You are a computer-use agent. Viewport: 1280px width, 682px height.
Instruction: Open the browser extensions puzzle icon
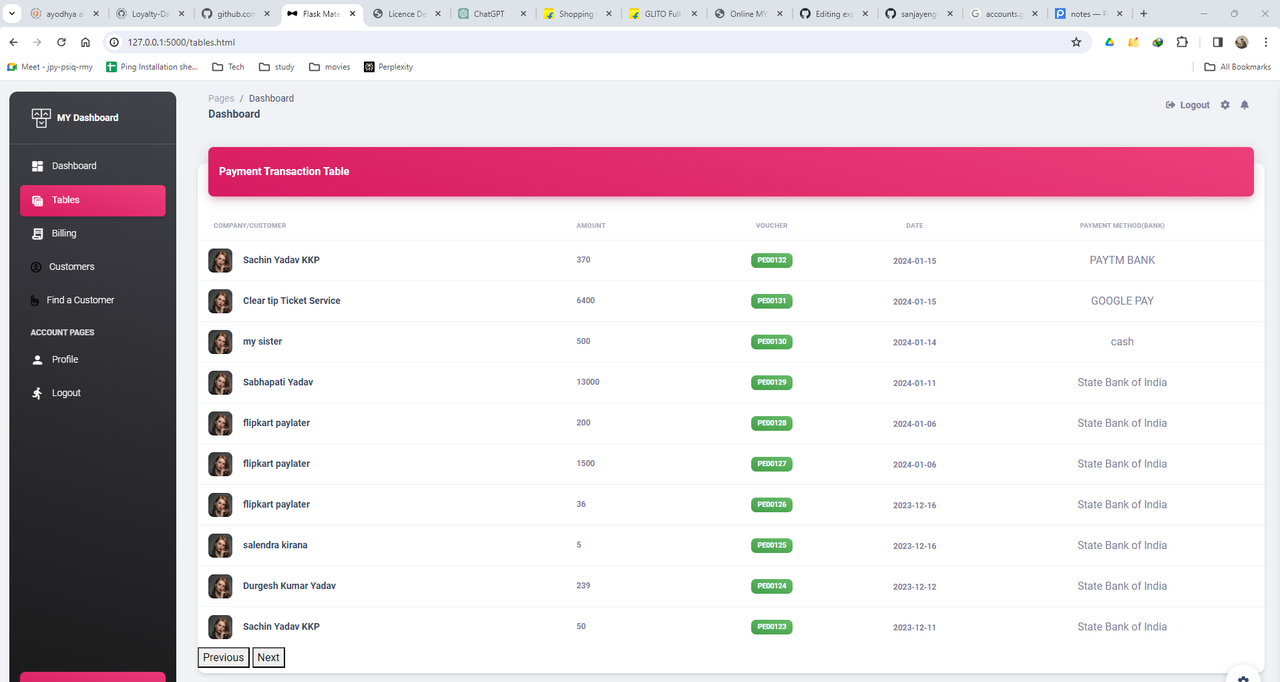point(1183,42)
